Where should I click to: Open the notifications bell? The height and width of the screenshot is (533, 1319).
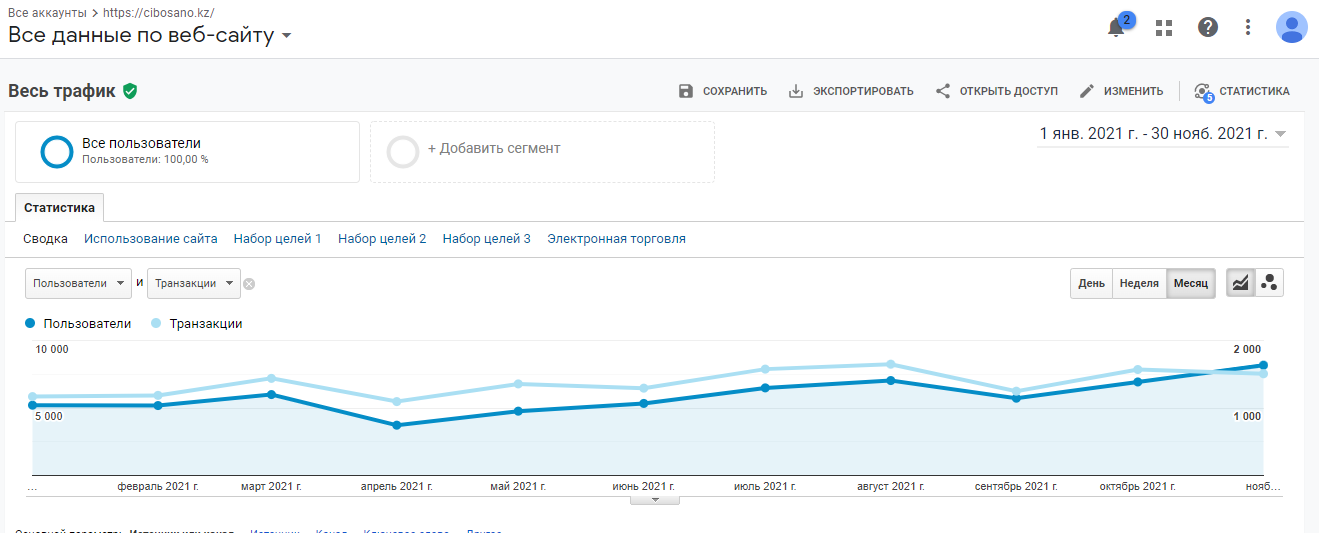1117,28
